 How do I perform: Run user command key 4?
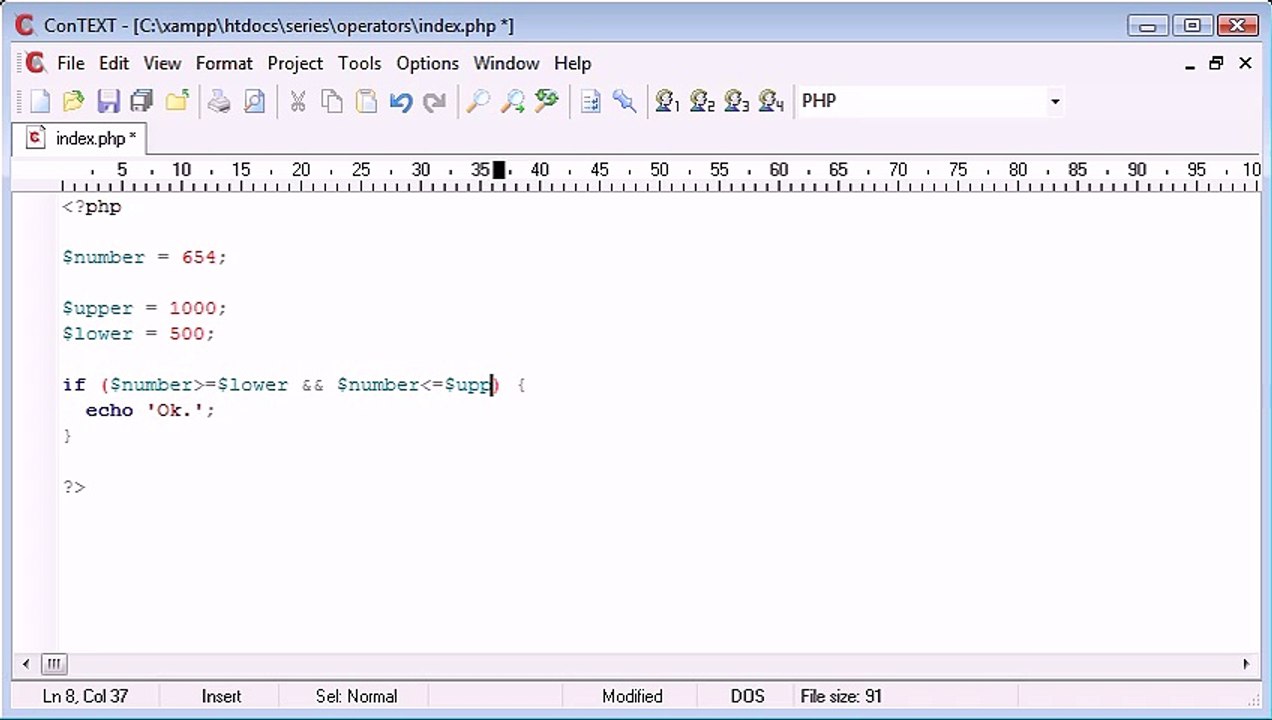click(771, 101)
